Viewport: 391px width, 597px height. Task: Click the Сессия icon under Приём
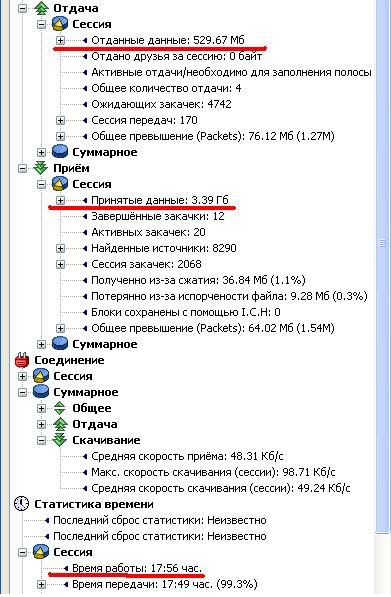[x=60, y=184]
